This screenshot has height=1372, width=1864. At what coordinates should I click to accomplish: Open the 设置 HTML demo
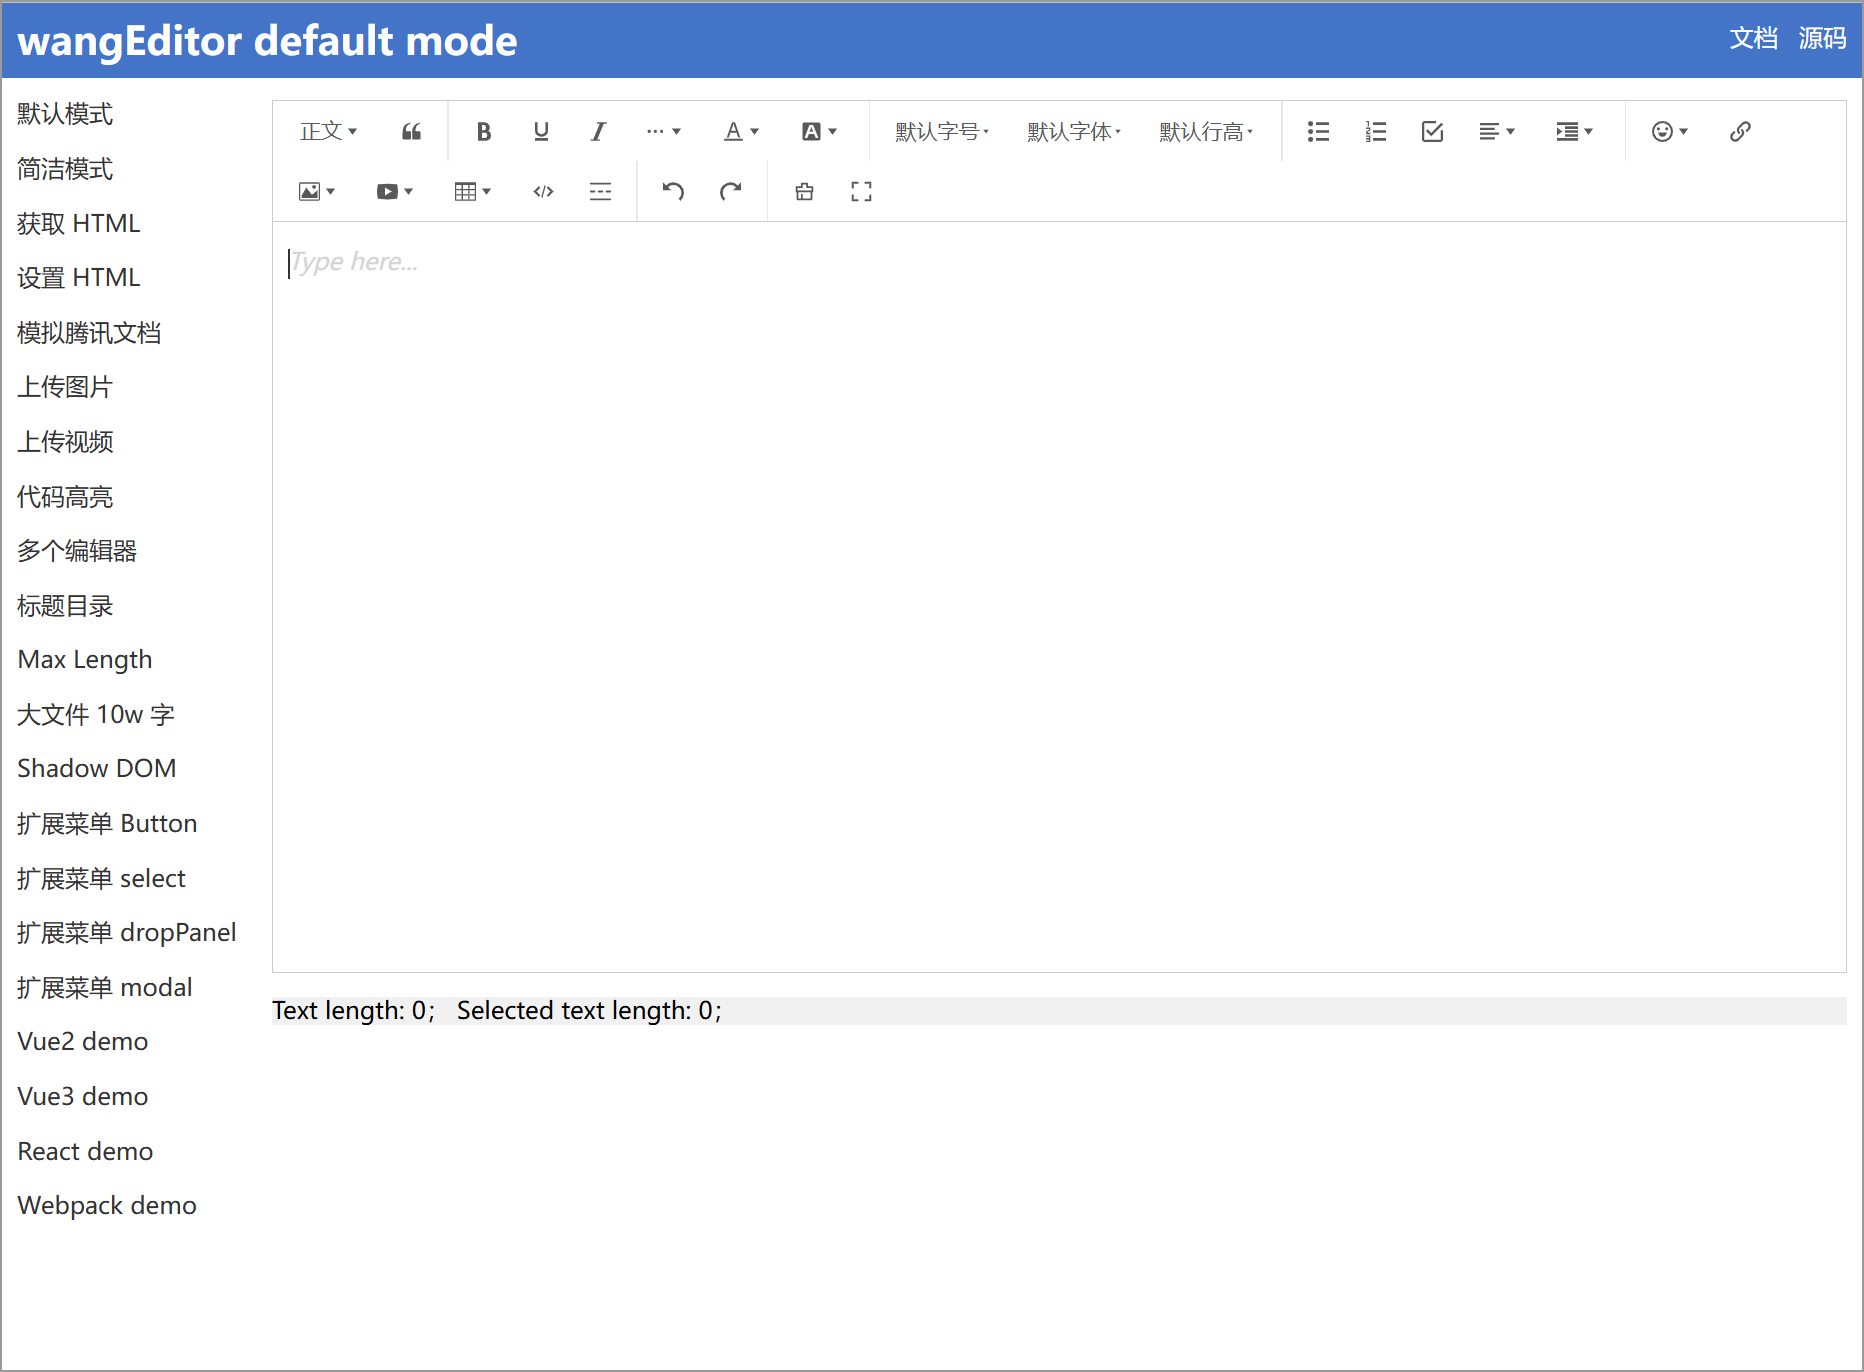pos(79,278)
